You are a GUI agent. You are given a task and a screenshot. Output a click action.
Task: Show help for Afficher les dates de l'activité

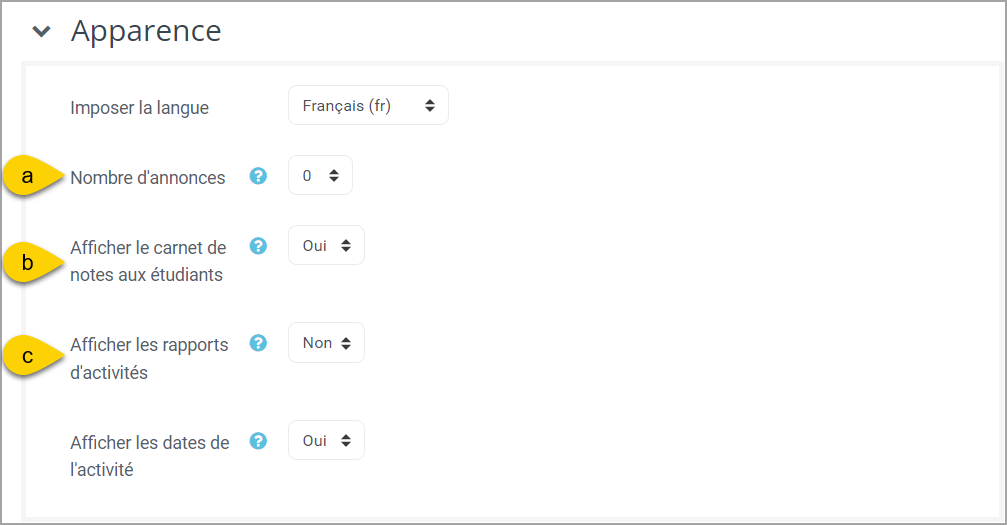(x=258, y=441)
